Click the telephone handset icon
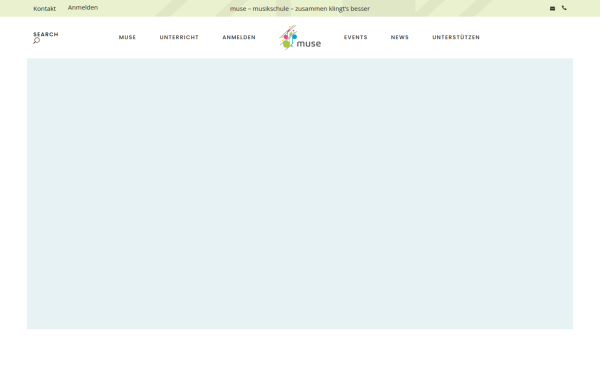The width and height of the screenshot is (600, 375). tap(564, 8)
